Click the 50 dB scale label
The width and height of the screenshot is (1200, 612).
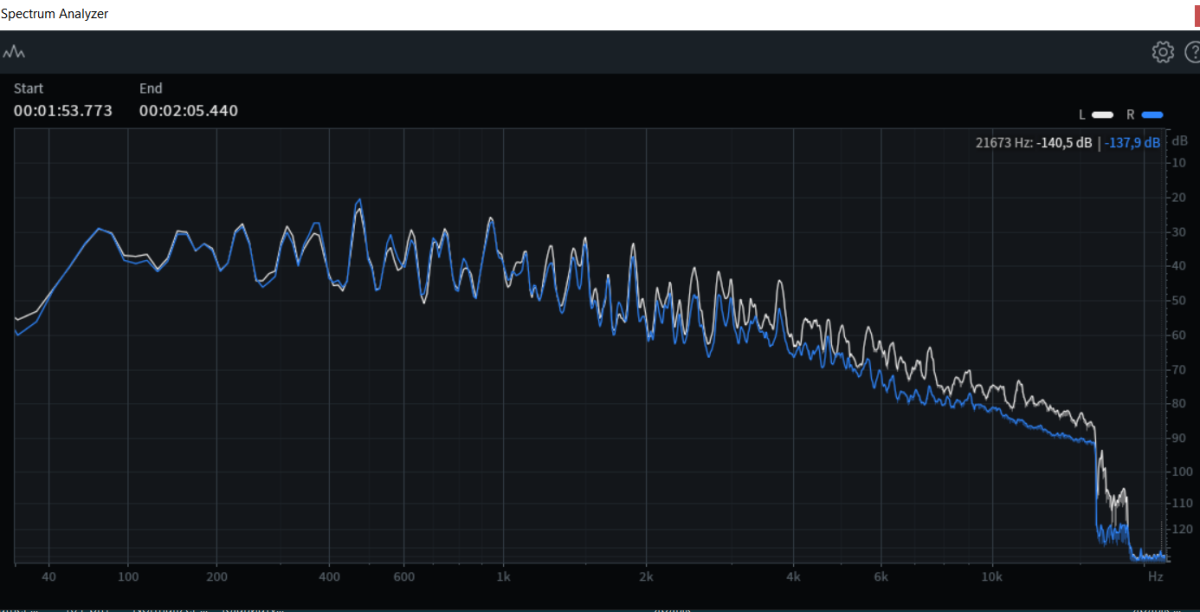coord(1179,301)
